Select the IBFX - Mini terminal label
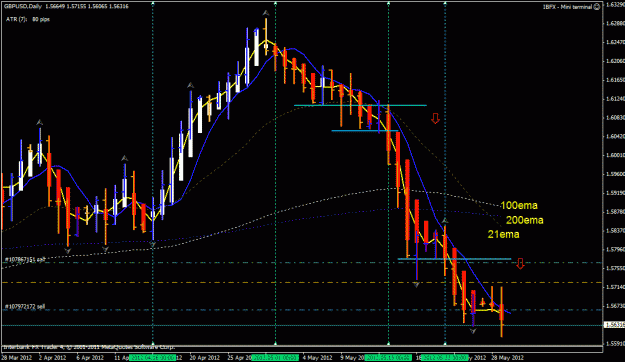Image resolution: width=625 pixels, height=362 pixels. [568, 7]
